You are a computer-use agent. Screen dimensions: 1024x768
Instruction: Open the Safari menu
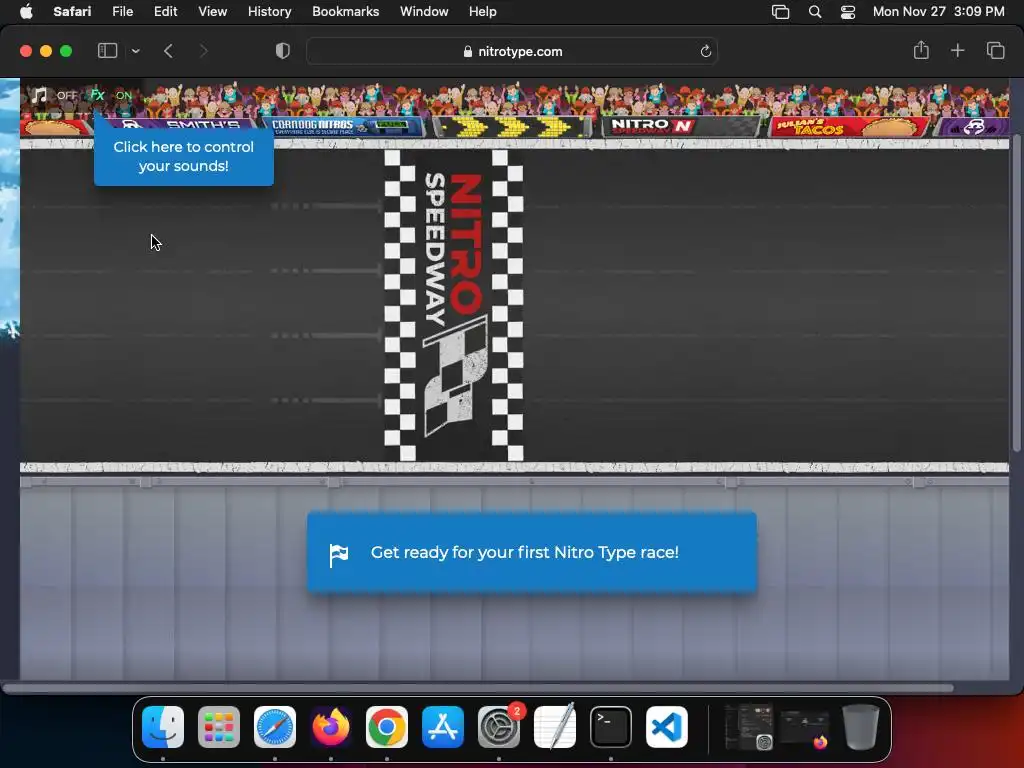pos(72,11)
